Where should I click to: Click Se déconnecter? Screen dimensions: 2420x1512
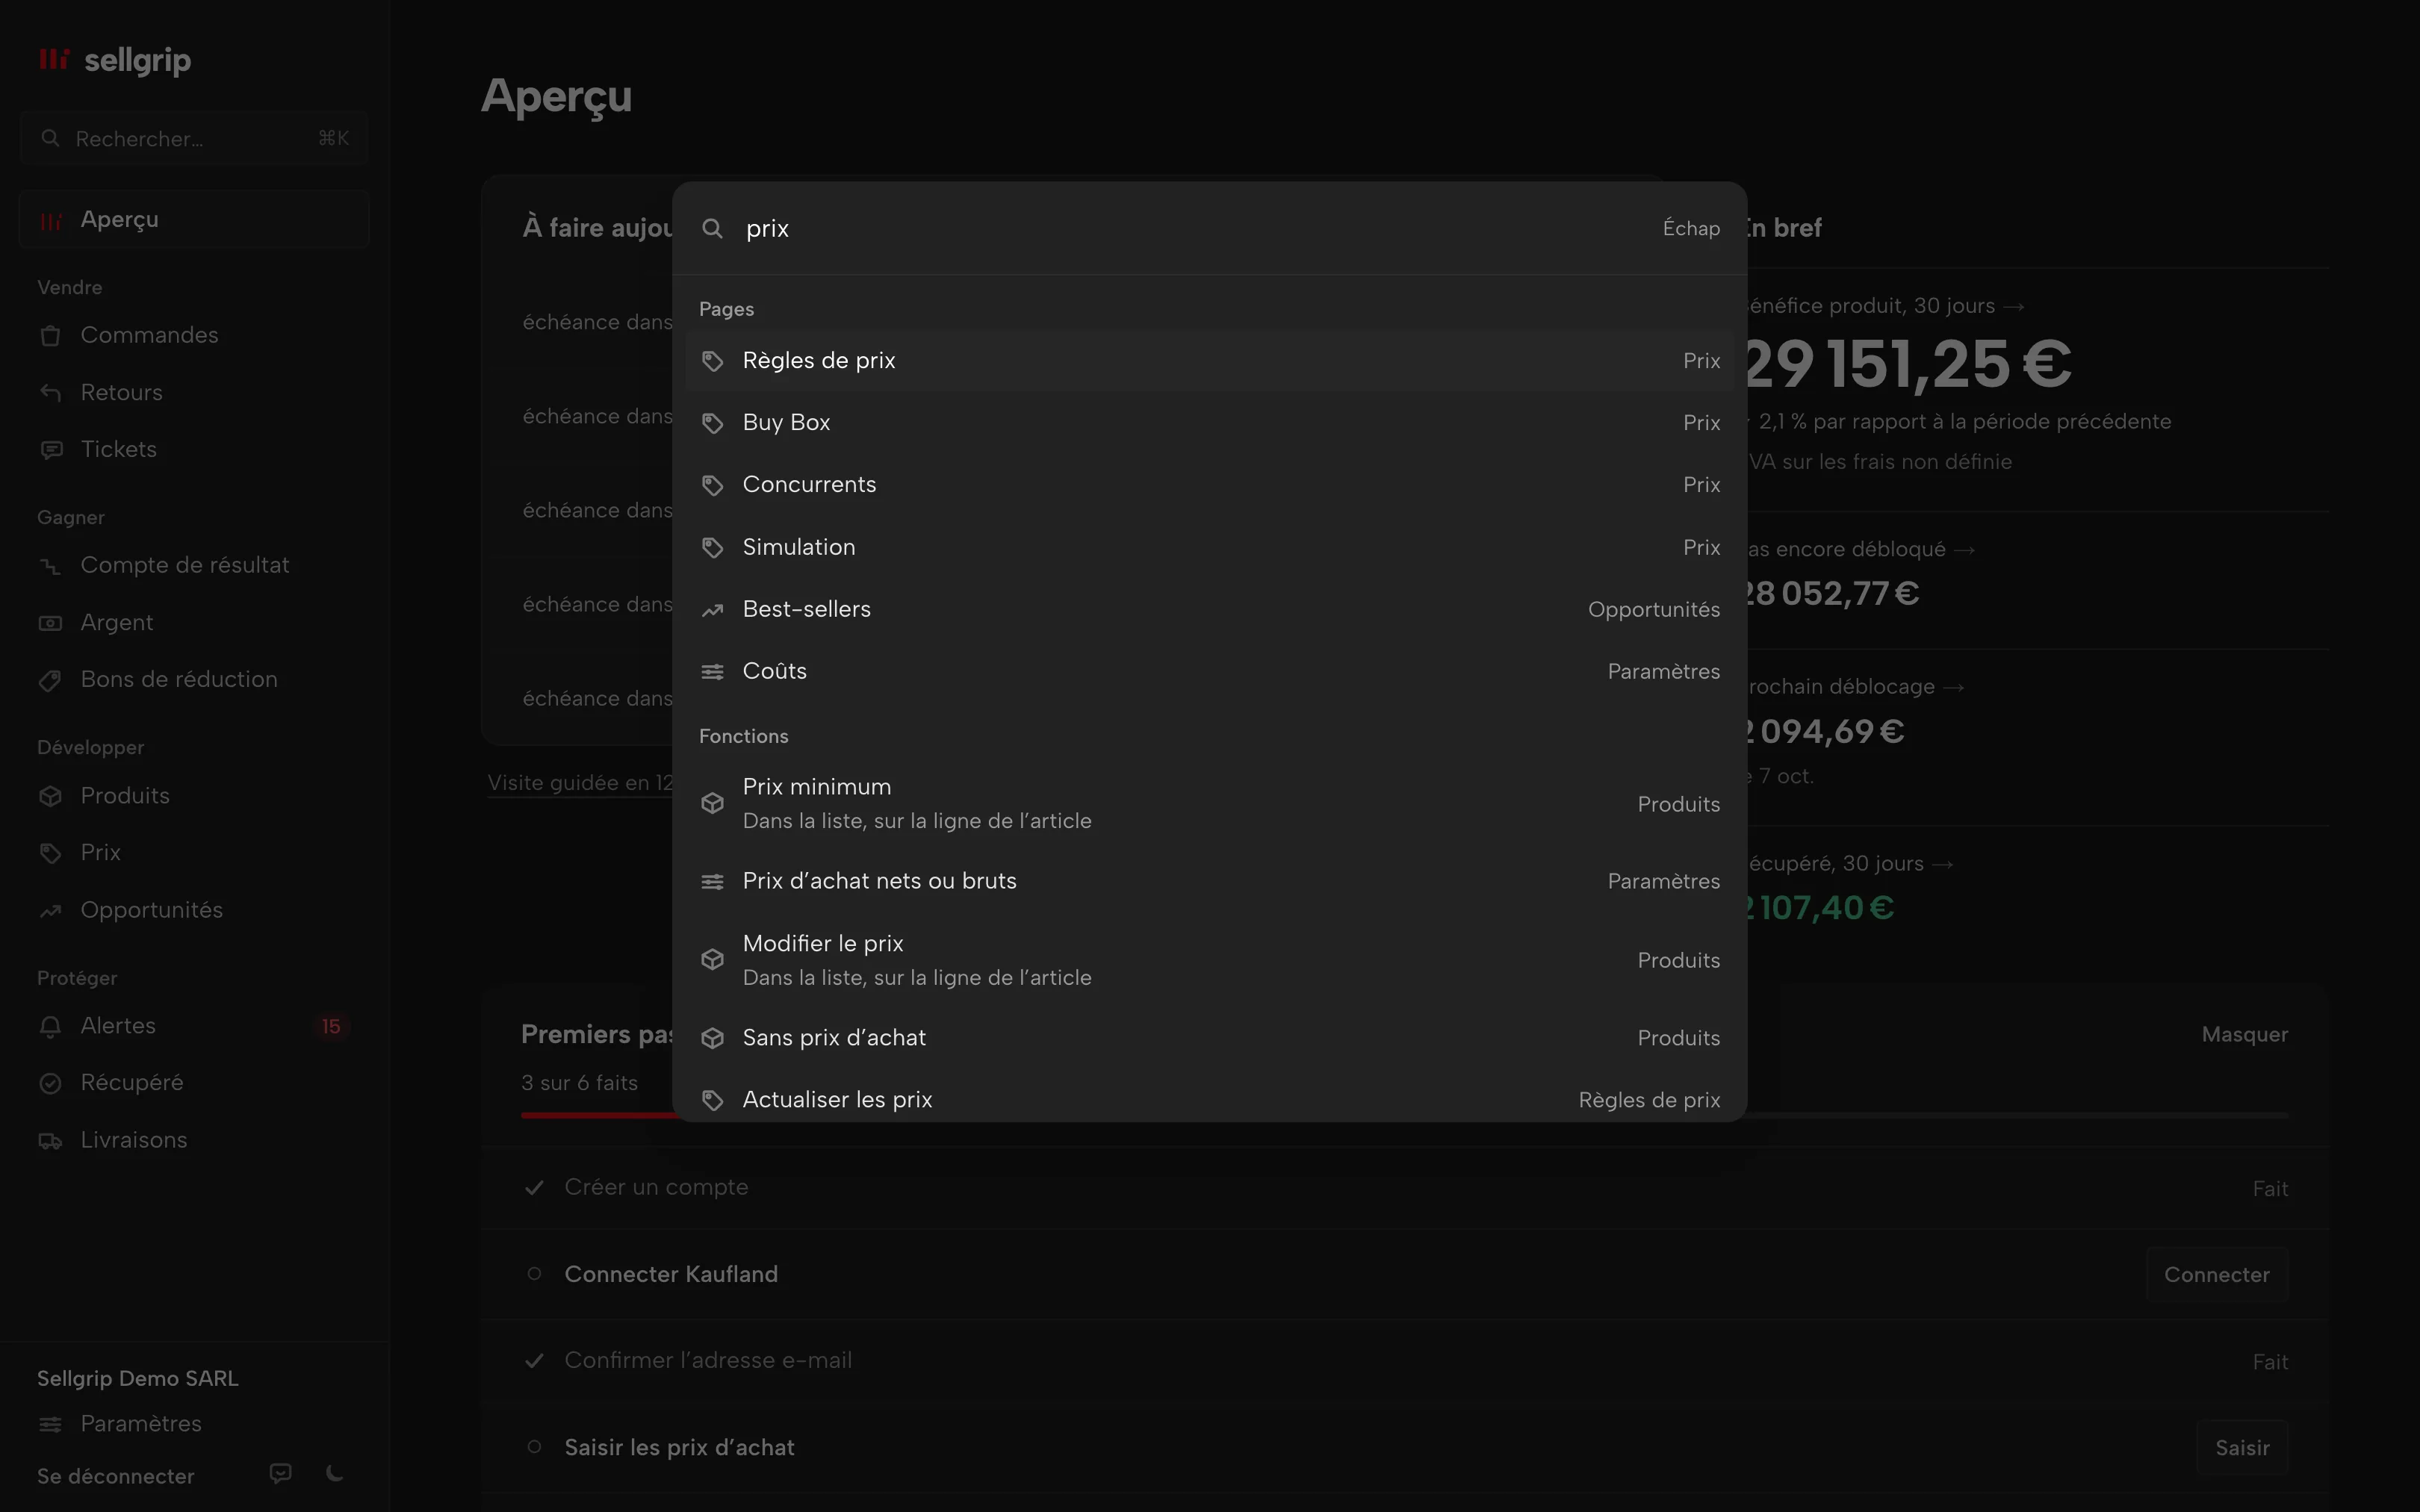pos(116,1476)
